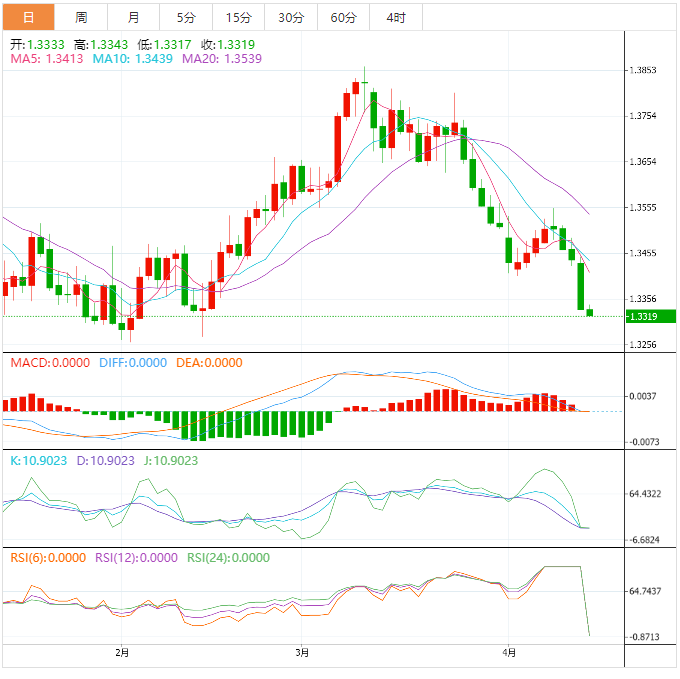Image resolution: width=680 pixels, height=679 pixels.
Task: Click the MA10: 1.3439 label
Action: pyautogui.click(x=133, y=59)
